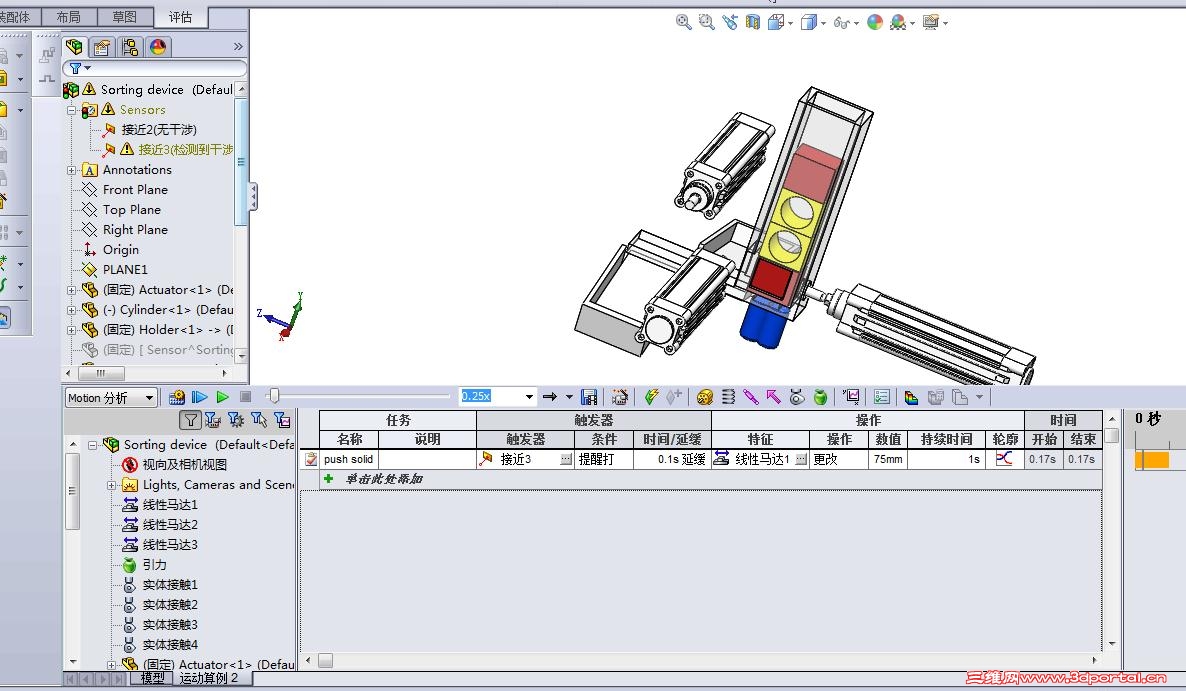The width and height of the screenshot is (1186, 691).
Task: Click the Hide/Show Items glasses icon
Action: pos(841,23)
